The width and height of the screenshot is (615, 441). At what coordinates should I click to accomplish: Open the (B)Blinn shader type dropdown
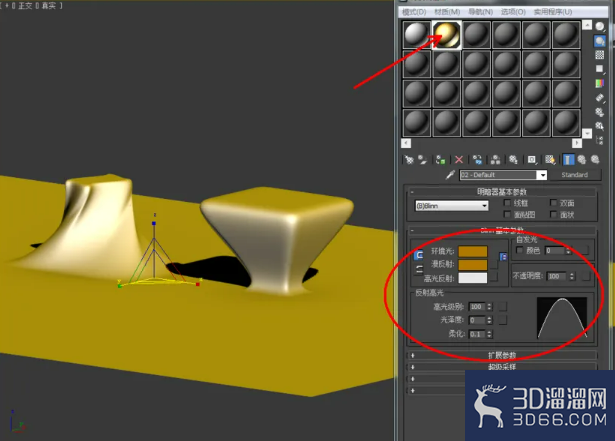point(451,206)
